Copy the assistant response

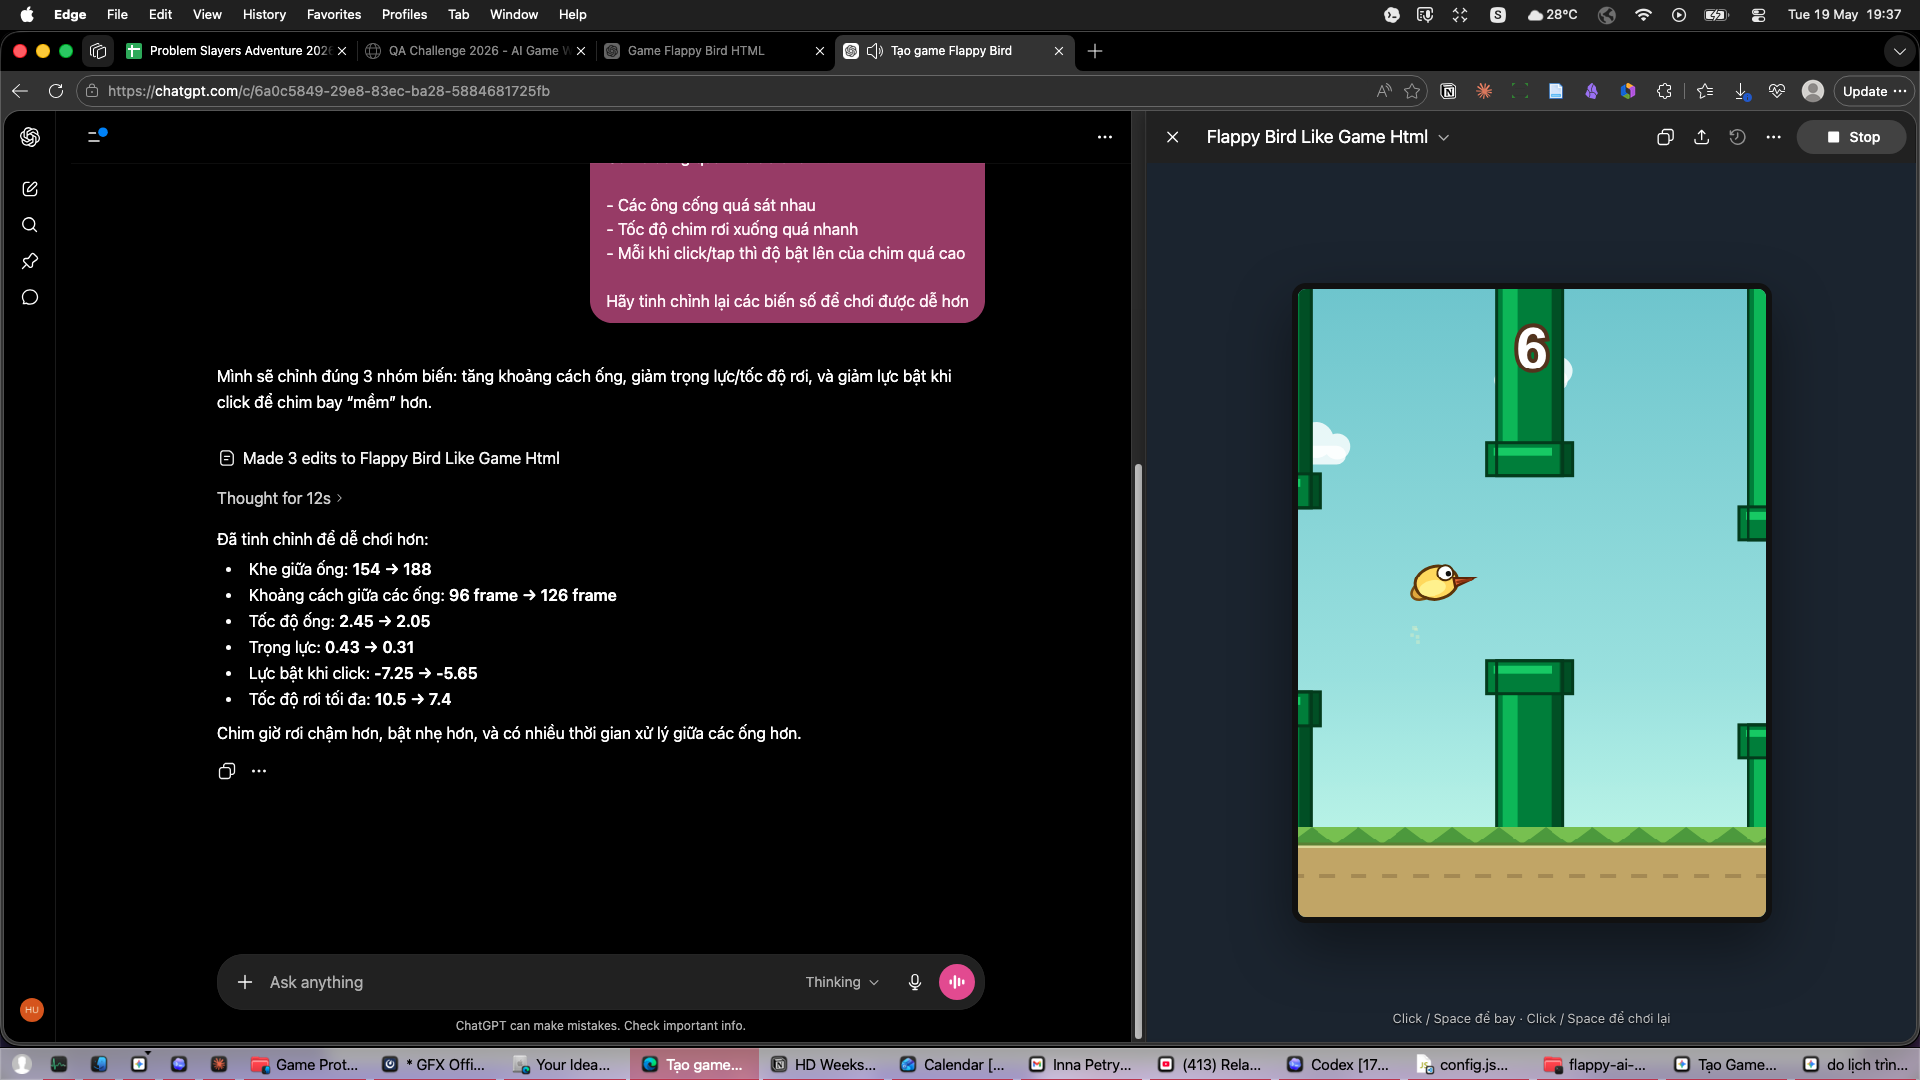[227, 771]
